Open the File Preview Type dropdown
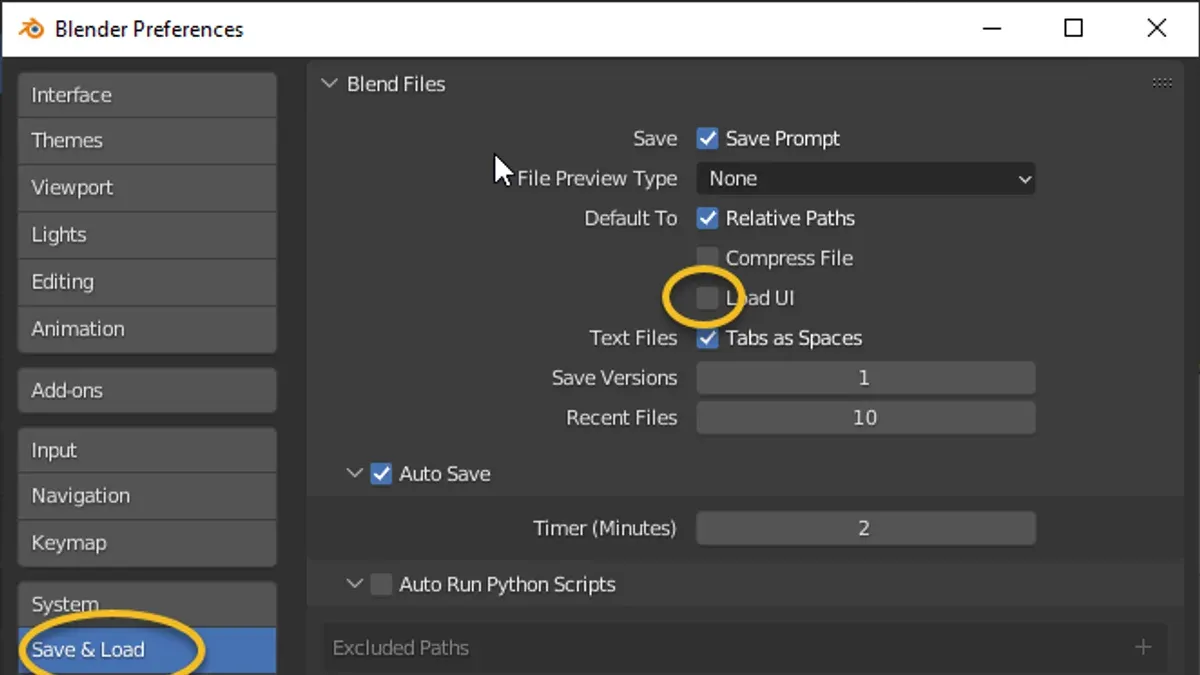 pyautogui.click(x=866, y=179)
